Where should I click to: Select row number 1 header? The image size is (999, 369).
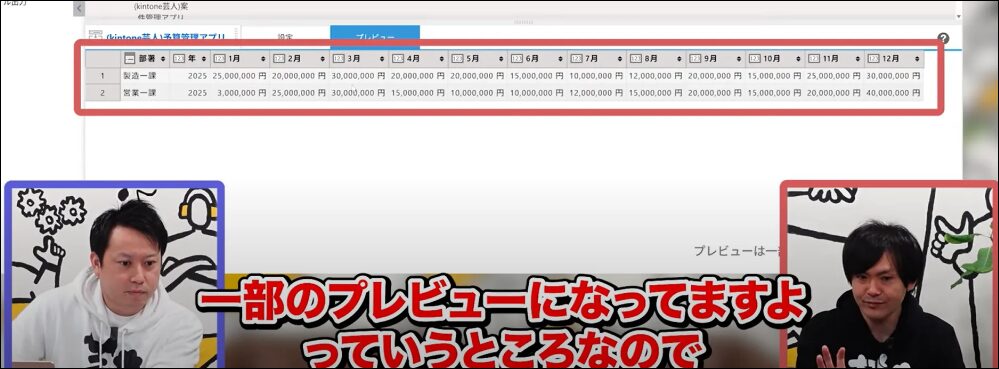(103, 75)
